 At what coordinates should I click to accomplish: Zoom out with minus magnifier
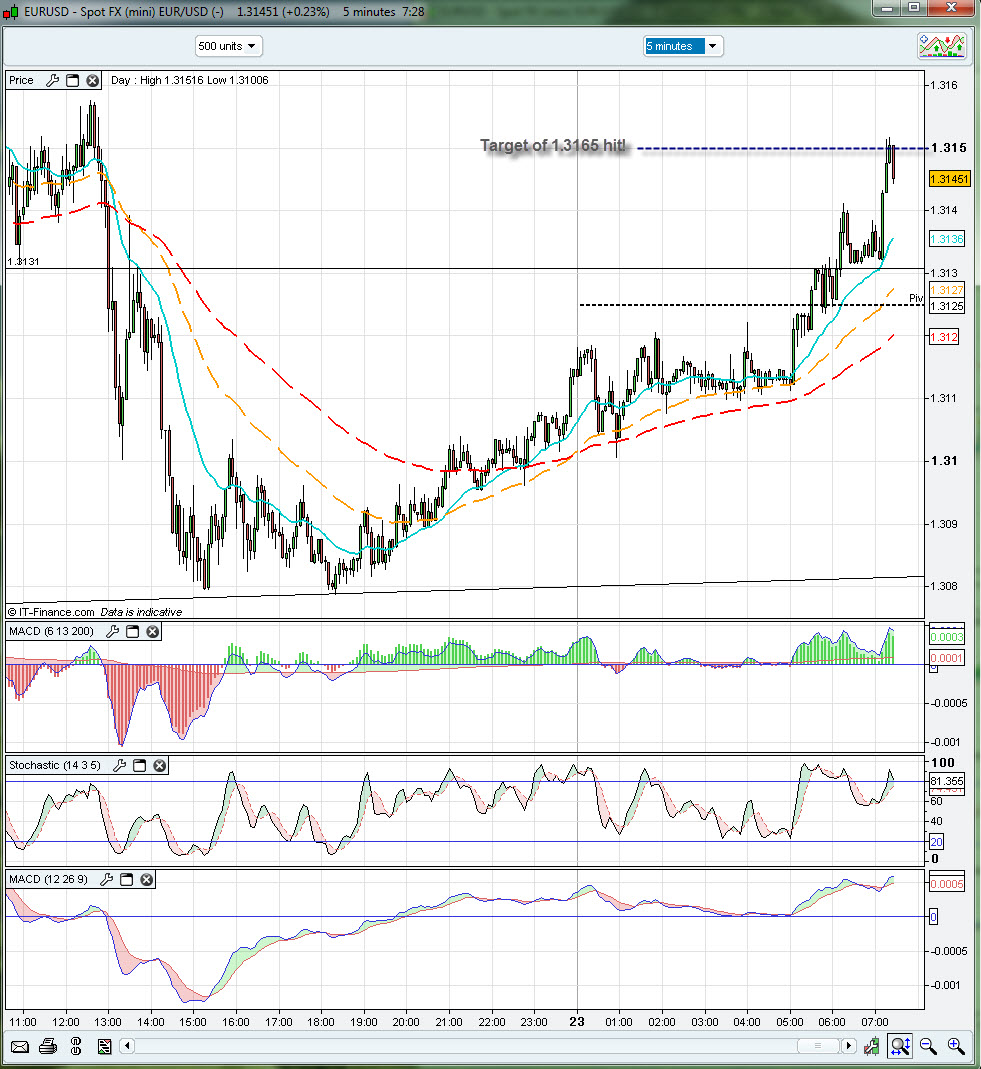tap(928, 1047)
